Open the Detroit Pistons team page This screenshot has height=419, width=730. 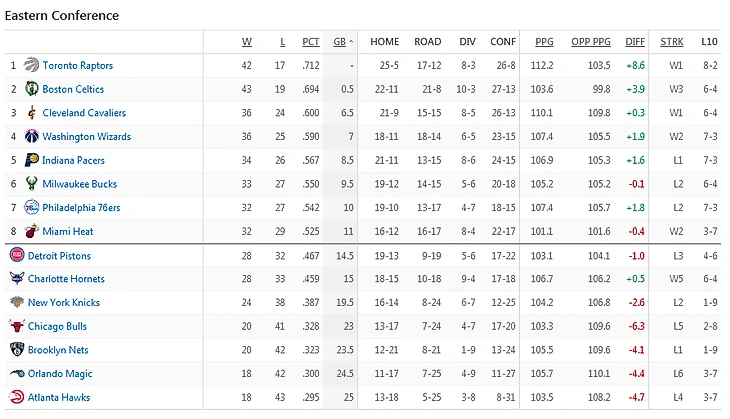click(x=59, y=256)
